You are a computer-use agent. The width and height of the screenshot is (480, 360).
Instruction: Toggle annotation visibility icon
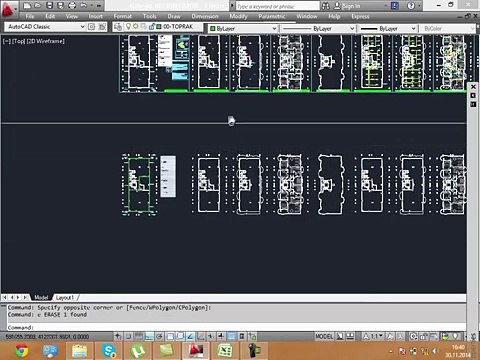(389, 336)
